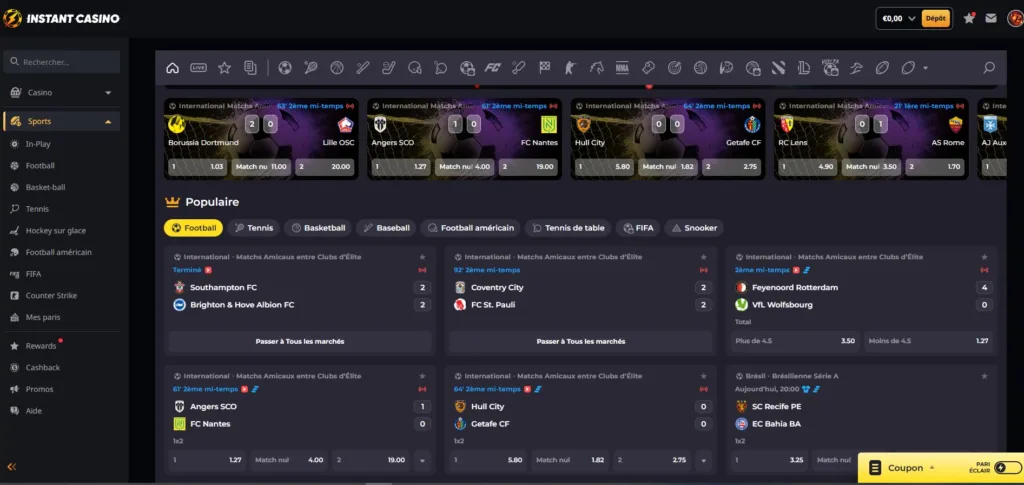Image resolution: width=1024 pixels, height=485 pixels.
Task: Open the bet slips documents icon
Action: coord(250,67)
